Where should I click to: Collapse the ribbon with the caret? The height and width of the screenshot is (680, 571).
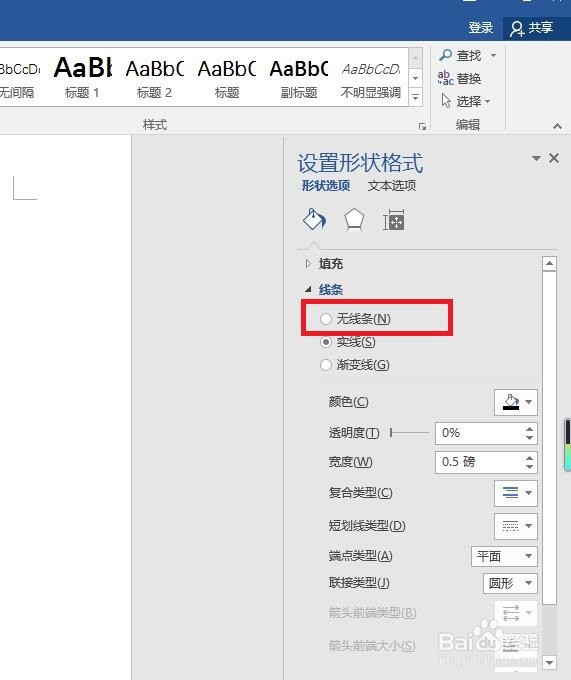tap(558, 126)
